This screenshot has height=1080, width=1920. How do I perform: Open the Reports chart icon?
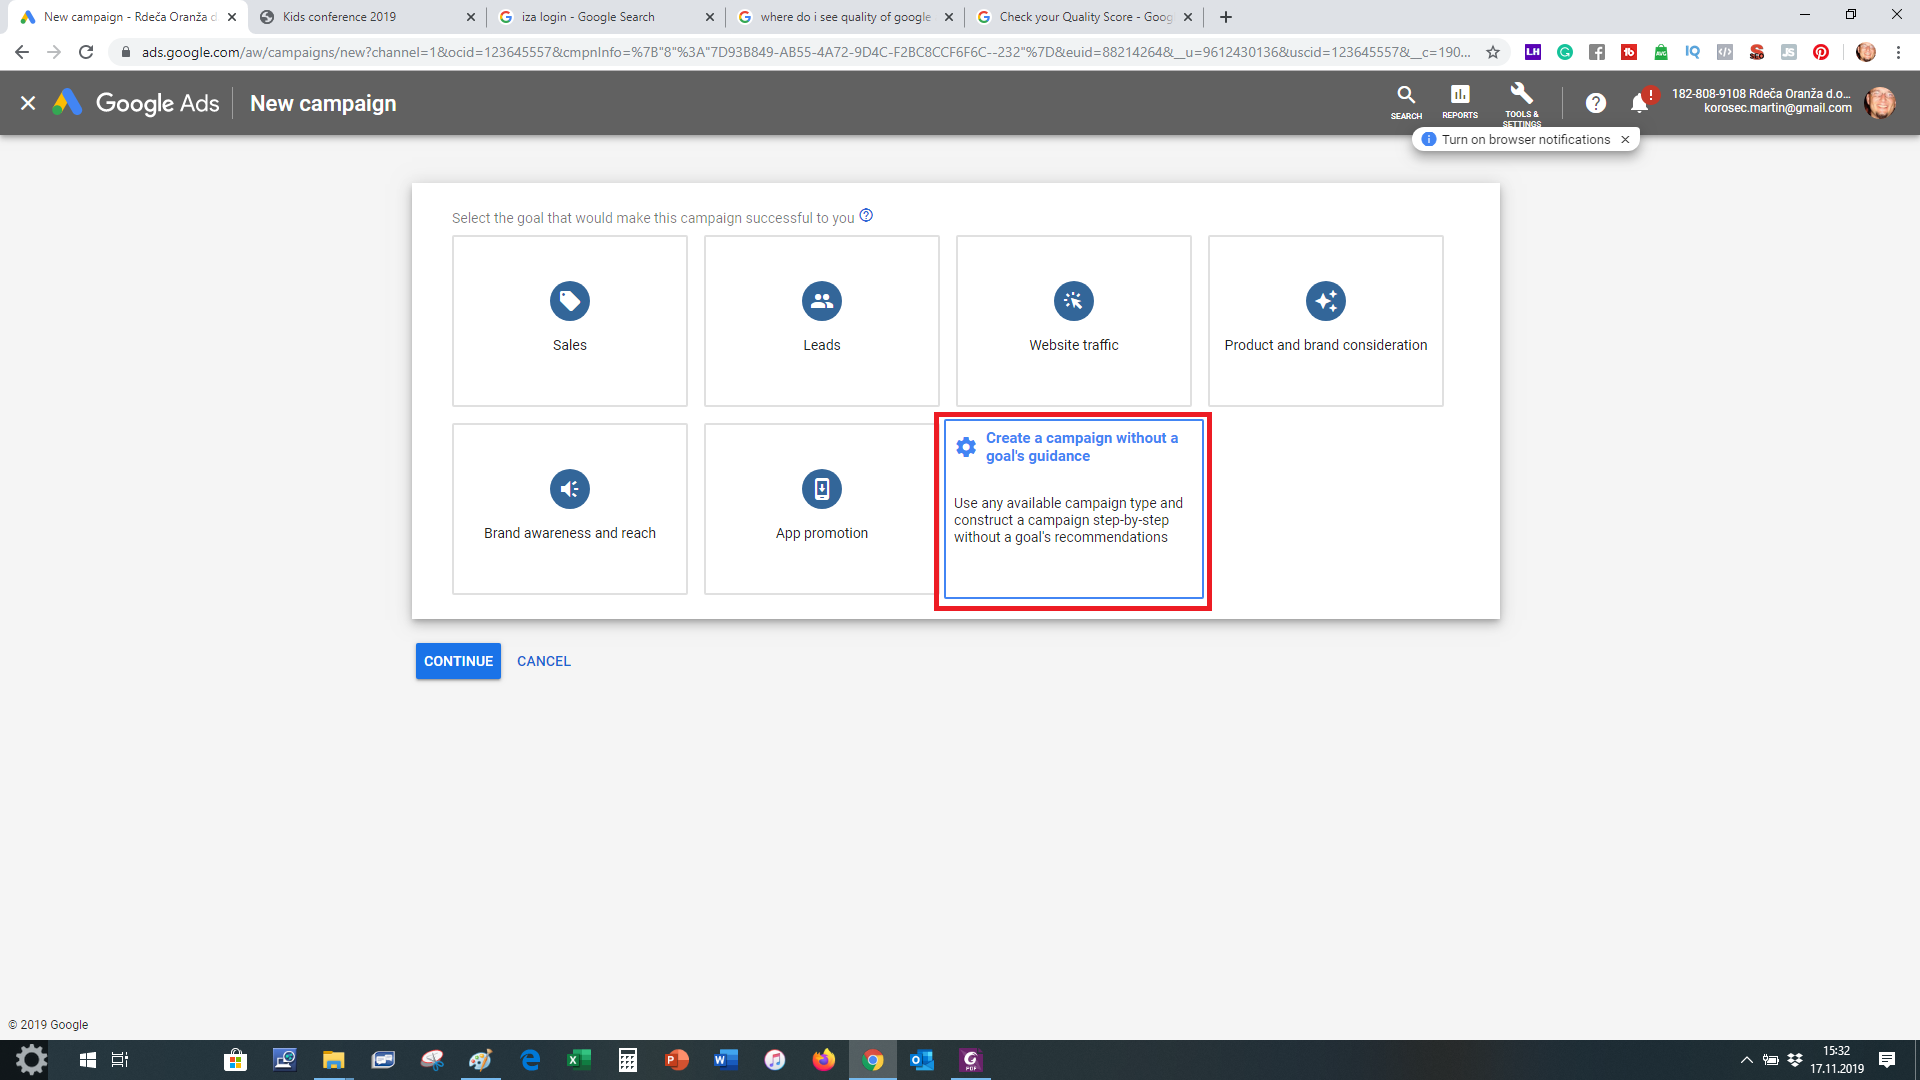click(1459, 98)
